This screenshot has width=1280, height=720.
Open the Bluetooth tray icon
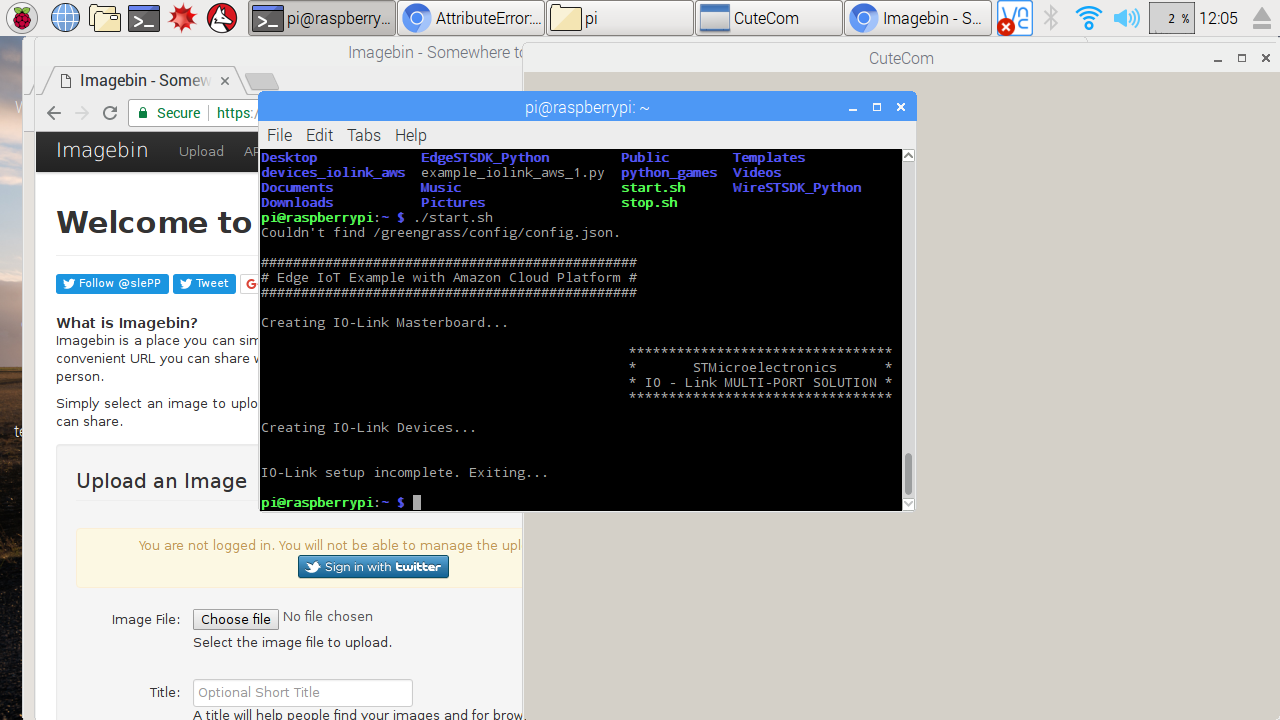1051,18
